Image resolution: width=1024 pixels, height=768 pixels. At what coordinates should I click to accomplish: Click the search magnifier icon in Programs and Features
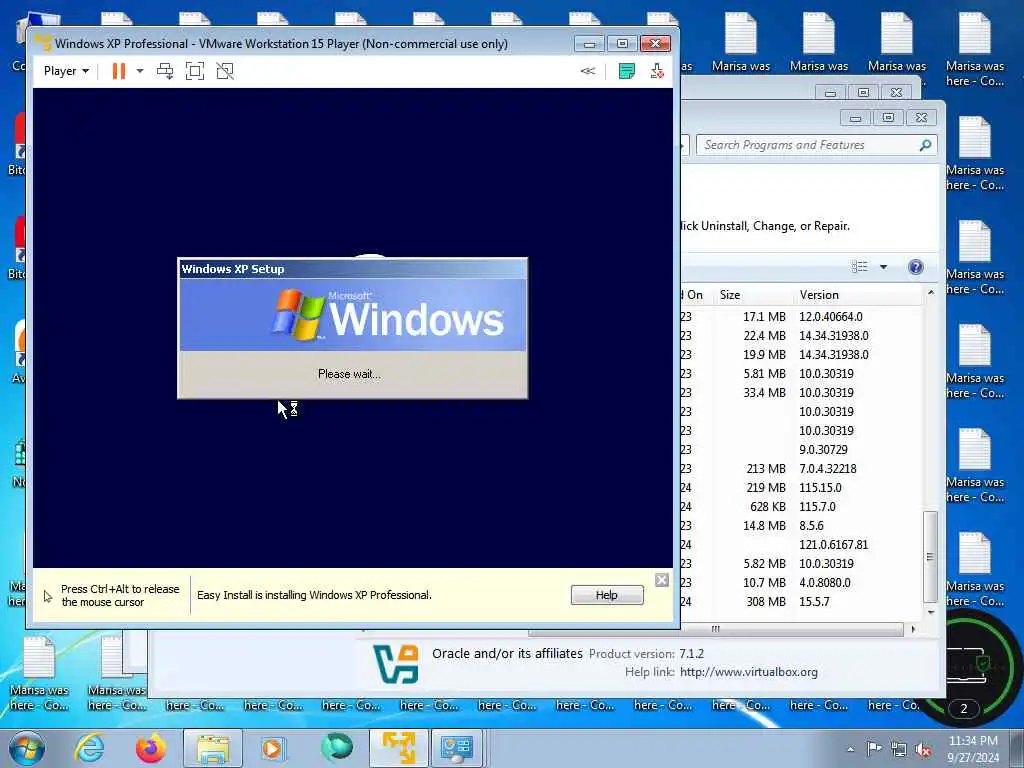pos(925,145)
